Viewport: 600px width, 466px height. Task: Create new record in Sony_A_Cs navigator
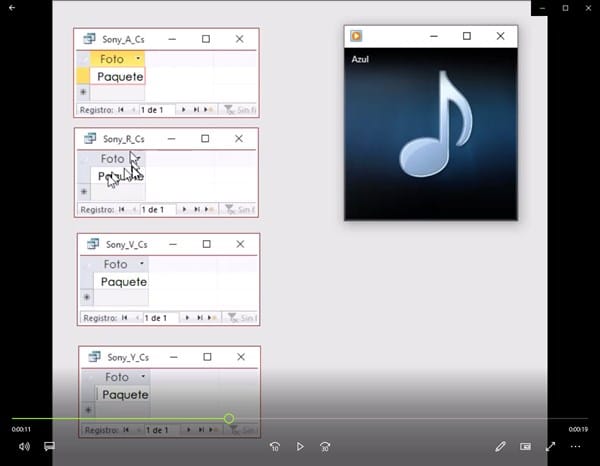click(x=209, y=110)
